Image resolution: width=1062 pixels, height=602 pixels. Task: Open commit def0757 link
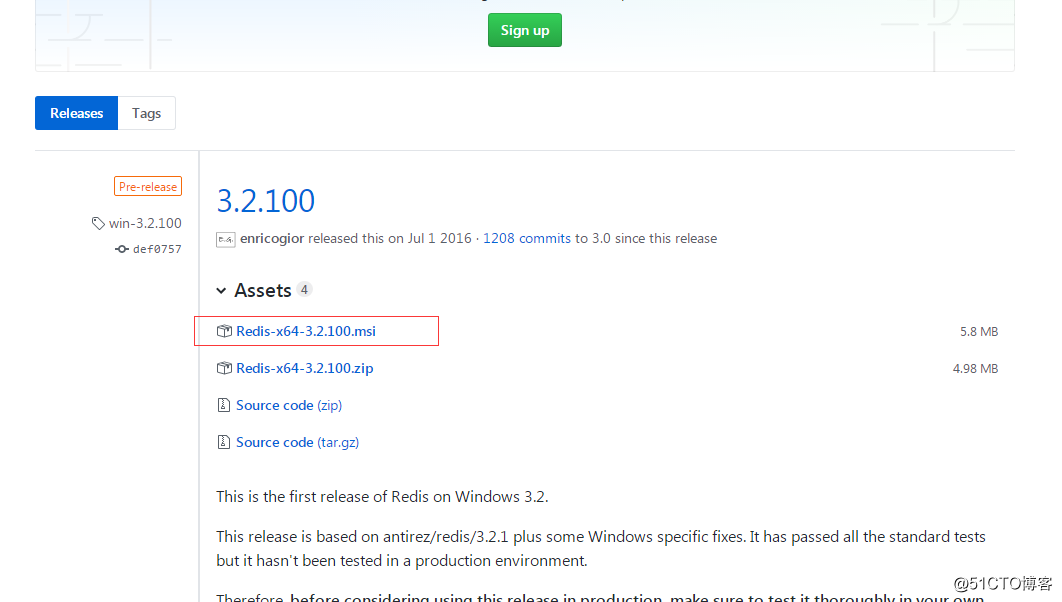[157, 249]
